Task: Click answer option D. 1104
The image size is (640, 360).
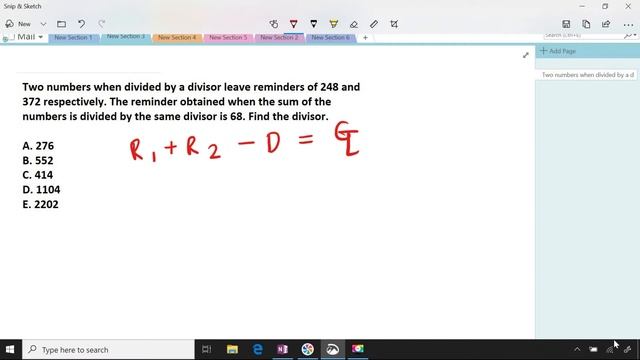Action: [41, 190]
